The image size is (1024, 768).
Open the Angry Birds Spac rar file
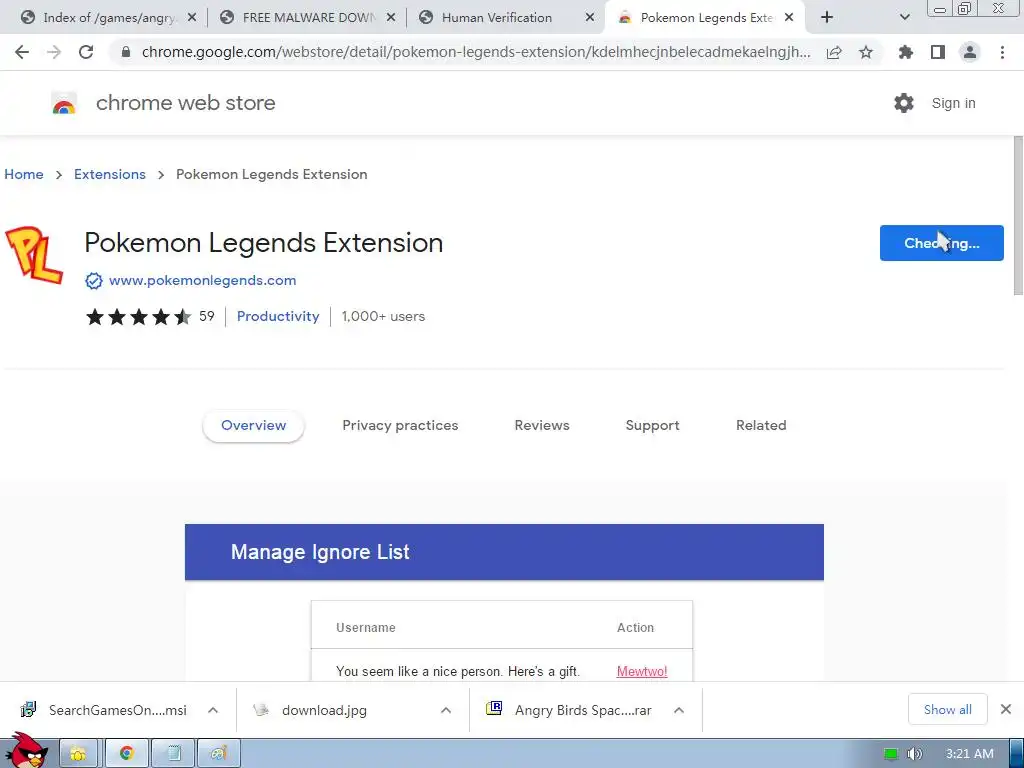(583, 710)
